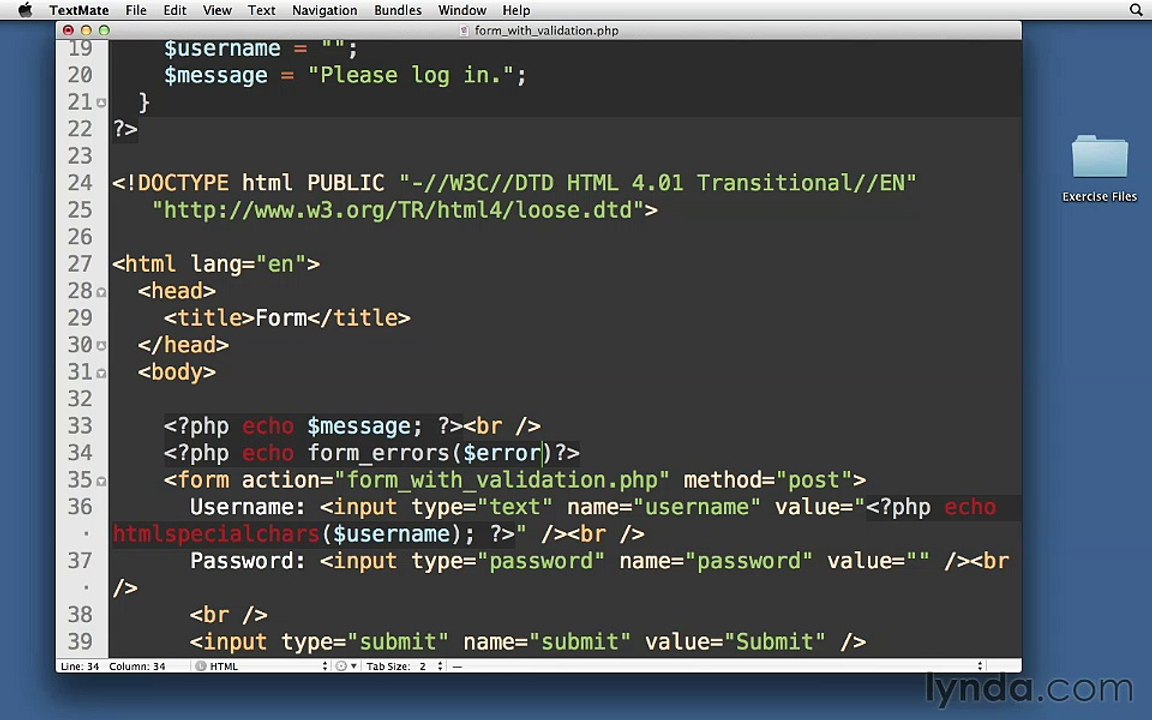Select the Exercise Files folder on the desktop

tap(1099, 168)
